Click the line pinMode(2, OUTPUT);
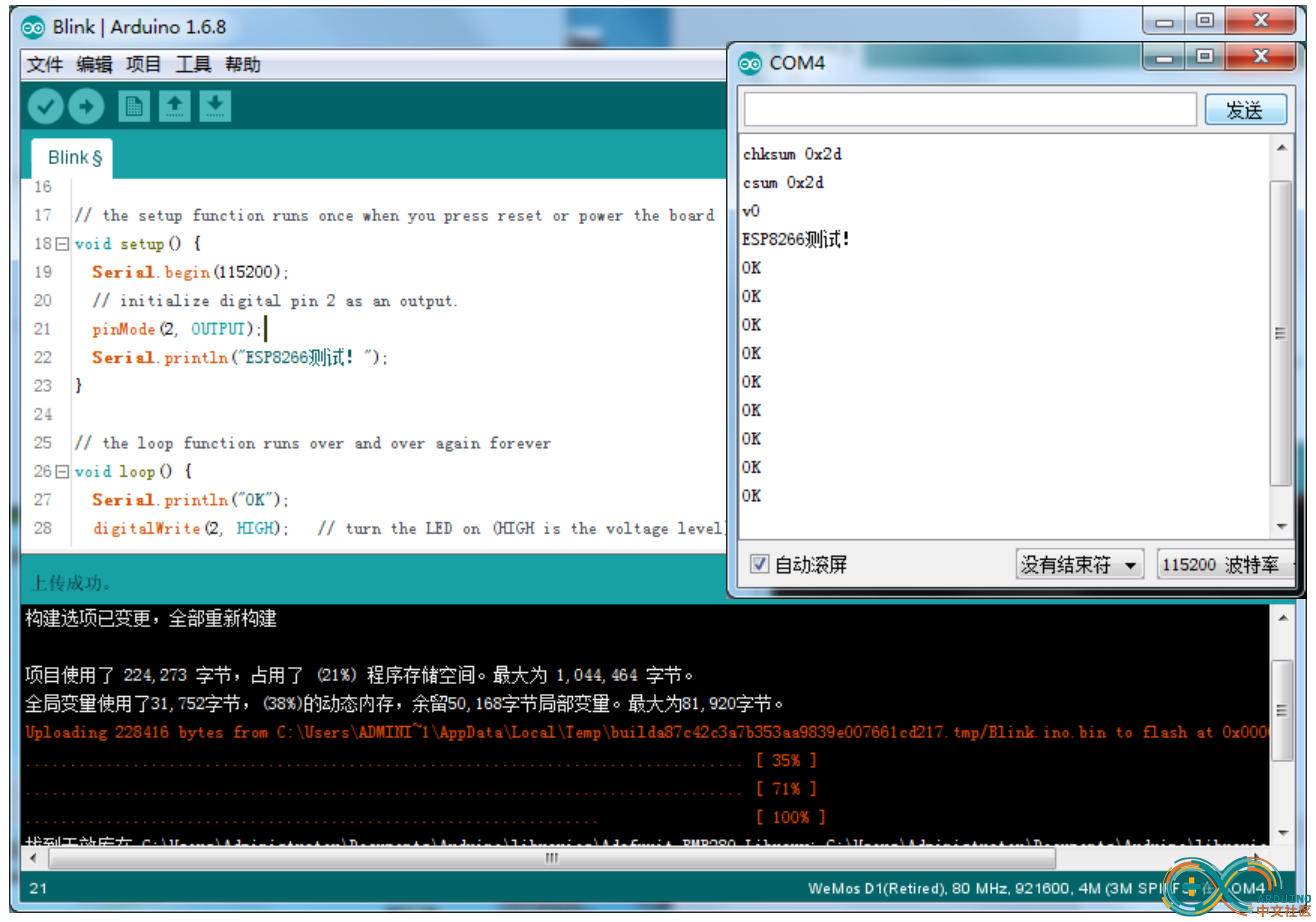Image resolution: width=1316 pixels, height=922 pixels. click(x=177, y=329)
